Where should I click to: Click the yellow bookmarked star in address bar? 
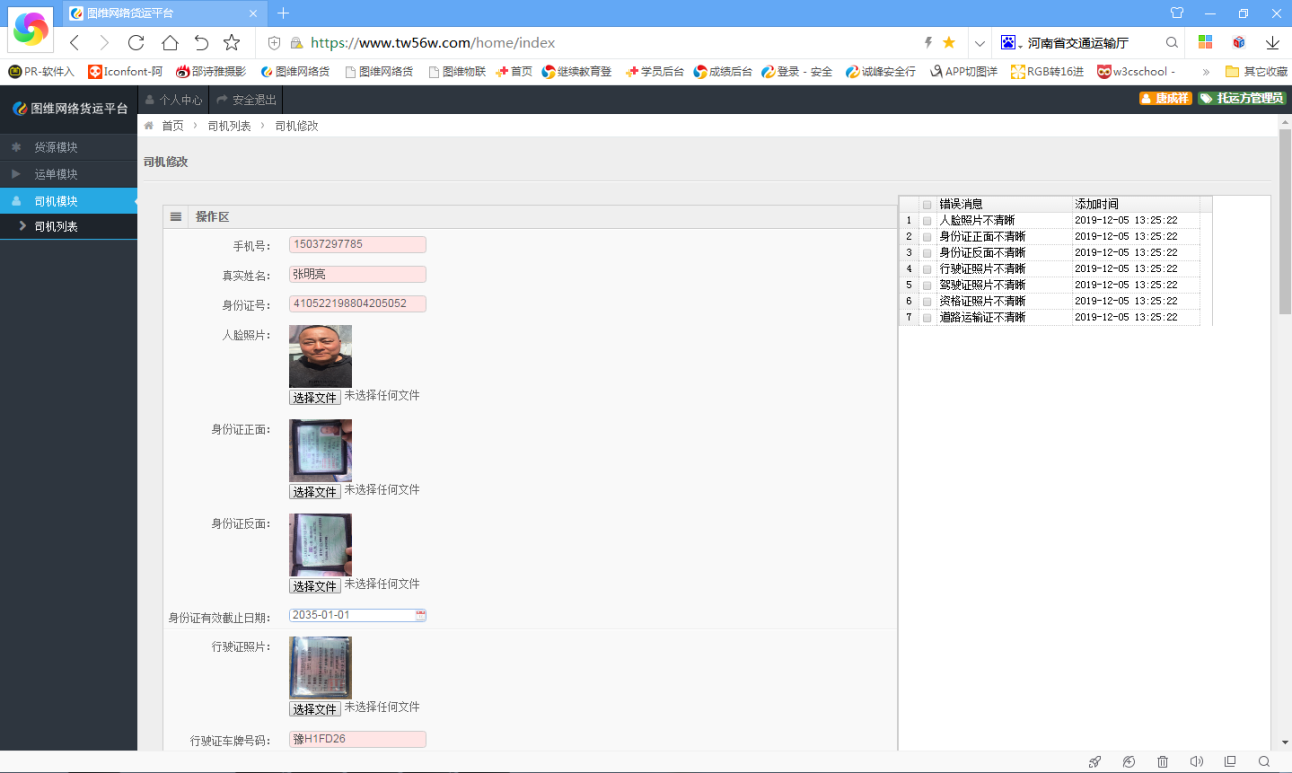point(949,43)
